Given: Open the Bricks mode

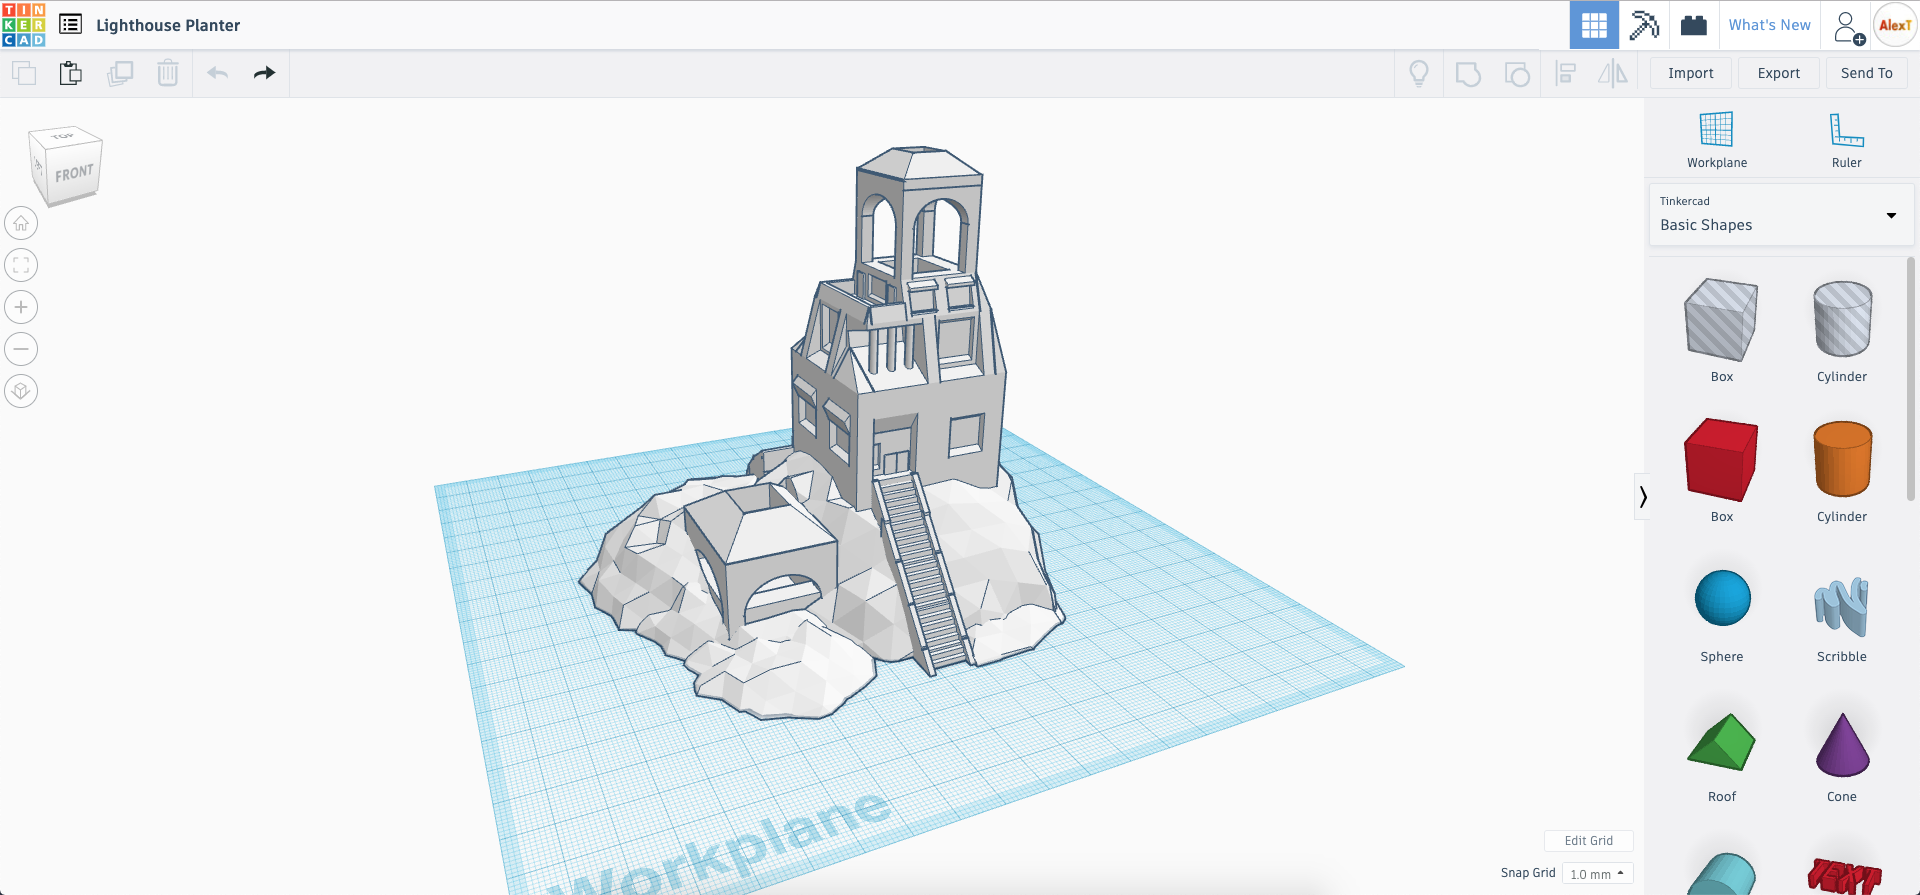Looking at the screenshot, I should point(1694,25).
